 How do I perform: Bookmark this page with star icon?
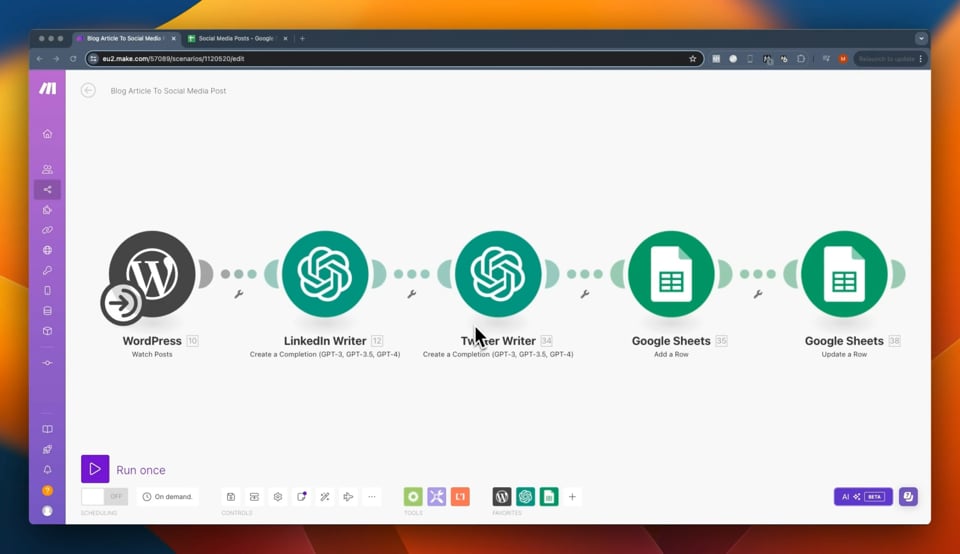click(x=692, y=59)
